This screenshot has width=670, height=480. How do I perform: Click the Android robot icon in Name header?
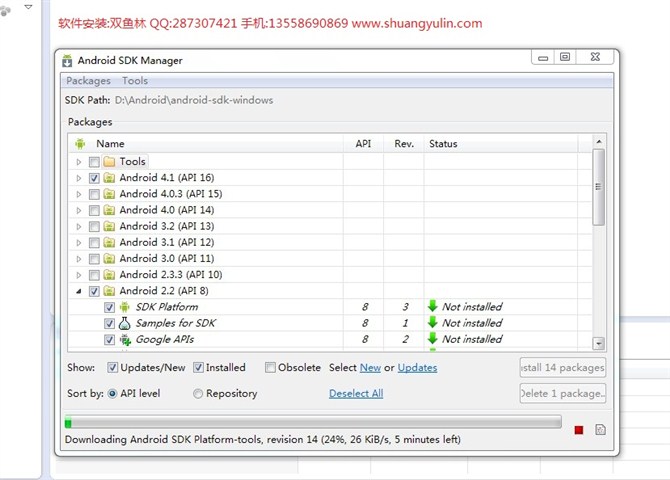[80, 144]
